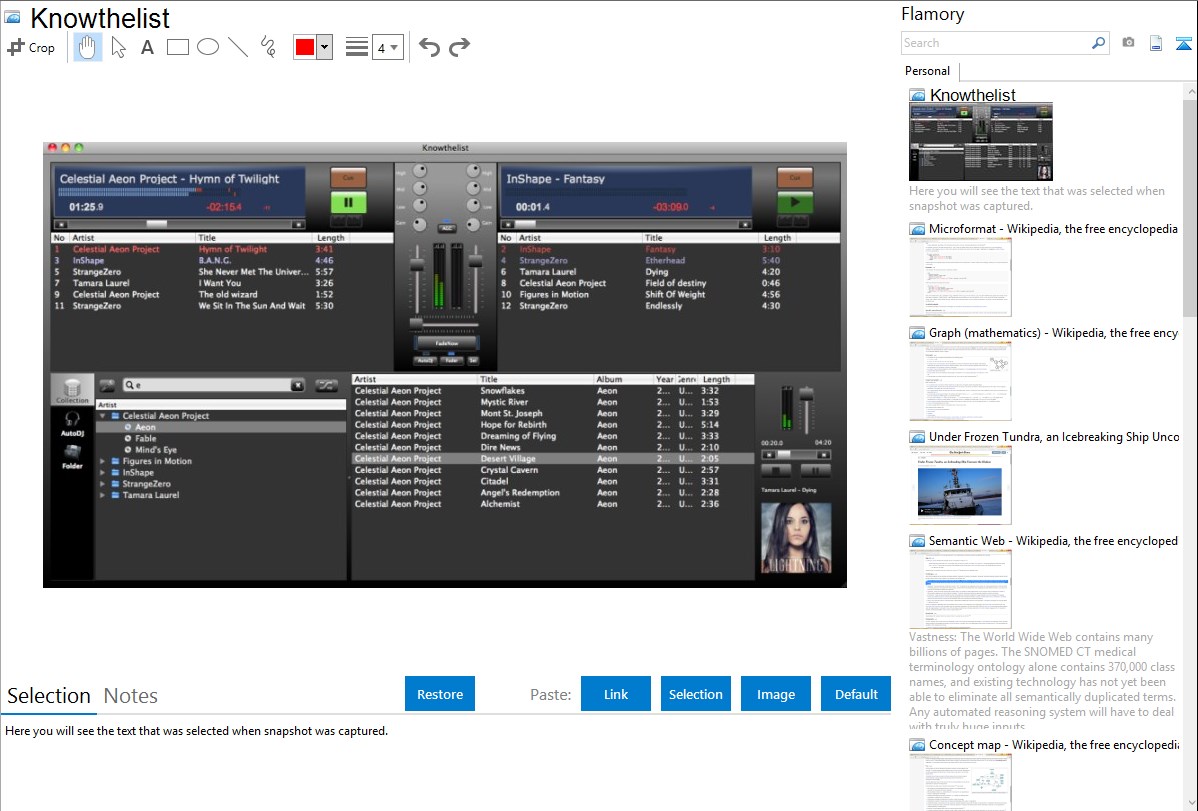Viewport: 1198px width, 811px height.
Task: Select the Collection icon in Knowthelist
Action: pyautogui.click(x=73, y=390)
